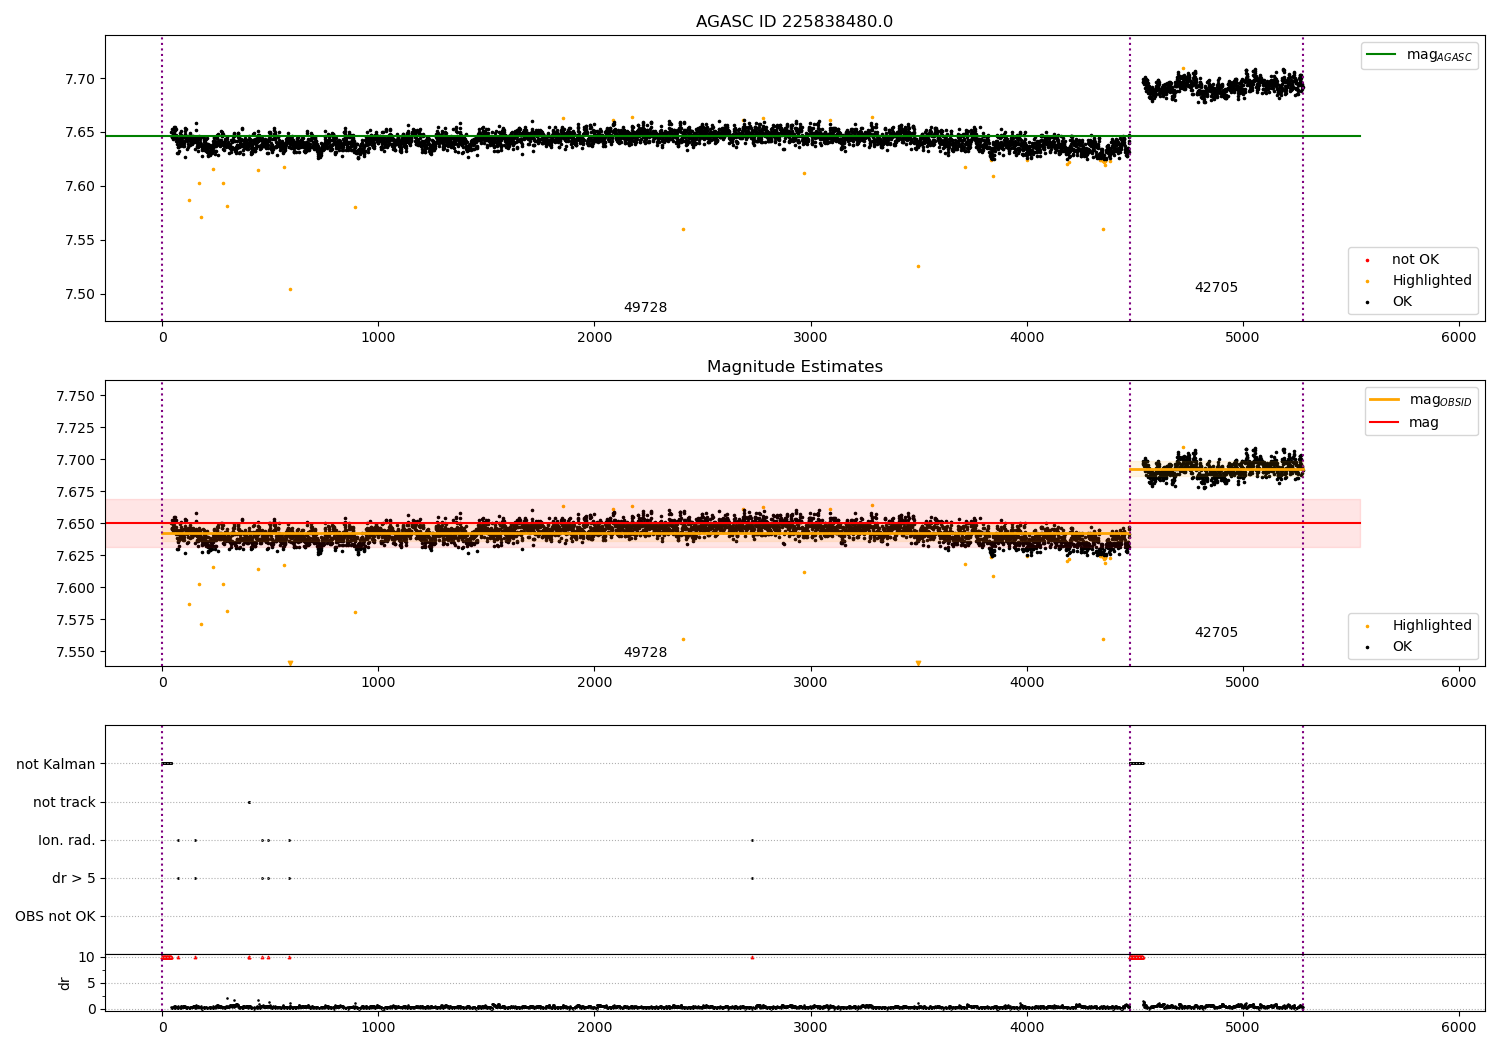Viewport: 1500px width, 1050px height.
Task: Click the green mag AGASC legend line
Action: tap(1381, 55)
